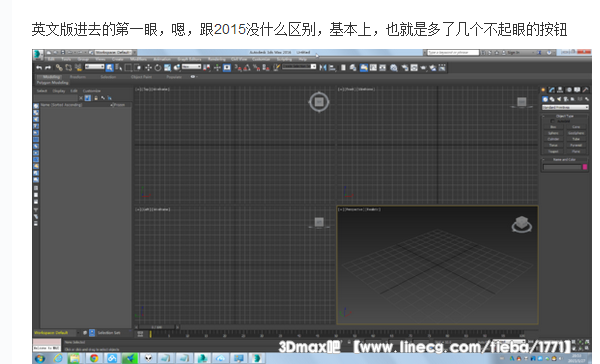Viewport: 600px width, 364px height.
Task: Open the Utilities hammer panel tab
Action: click(585, 90)
